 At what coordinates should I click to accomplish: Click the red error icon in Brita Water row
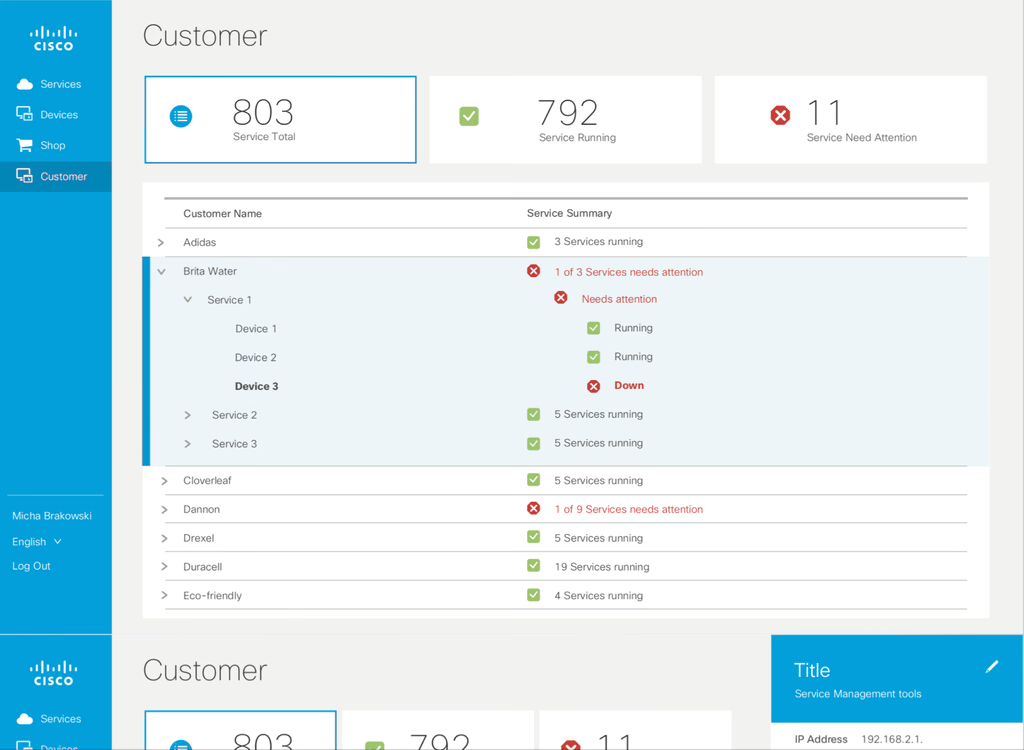pos(534,271)
